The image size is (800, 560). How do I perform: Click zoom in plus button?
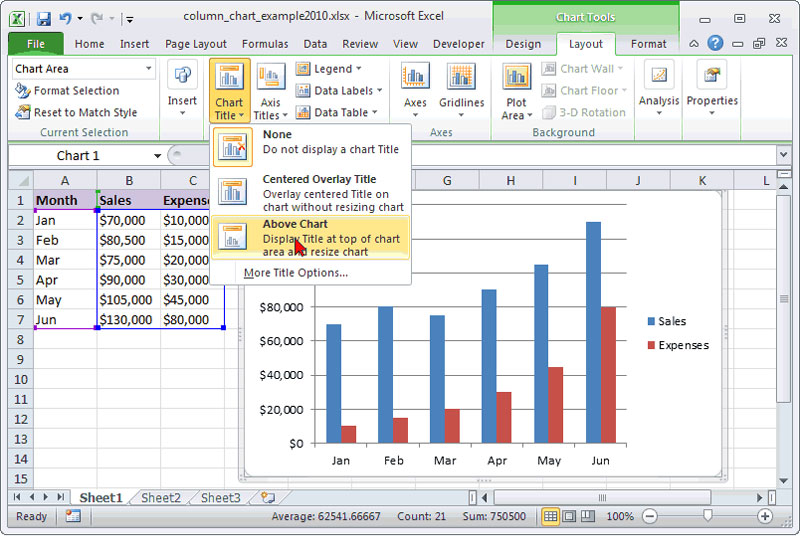(x=765, y=516)
